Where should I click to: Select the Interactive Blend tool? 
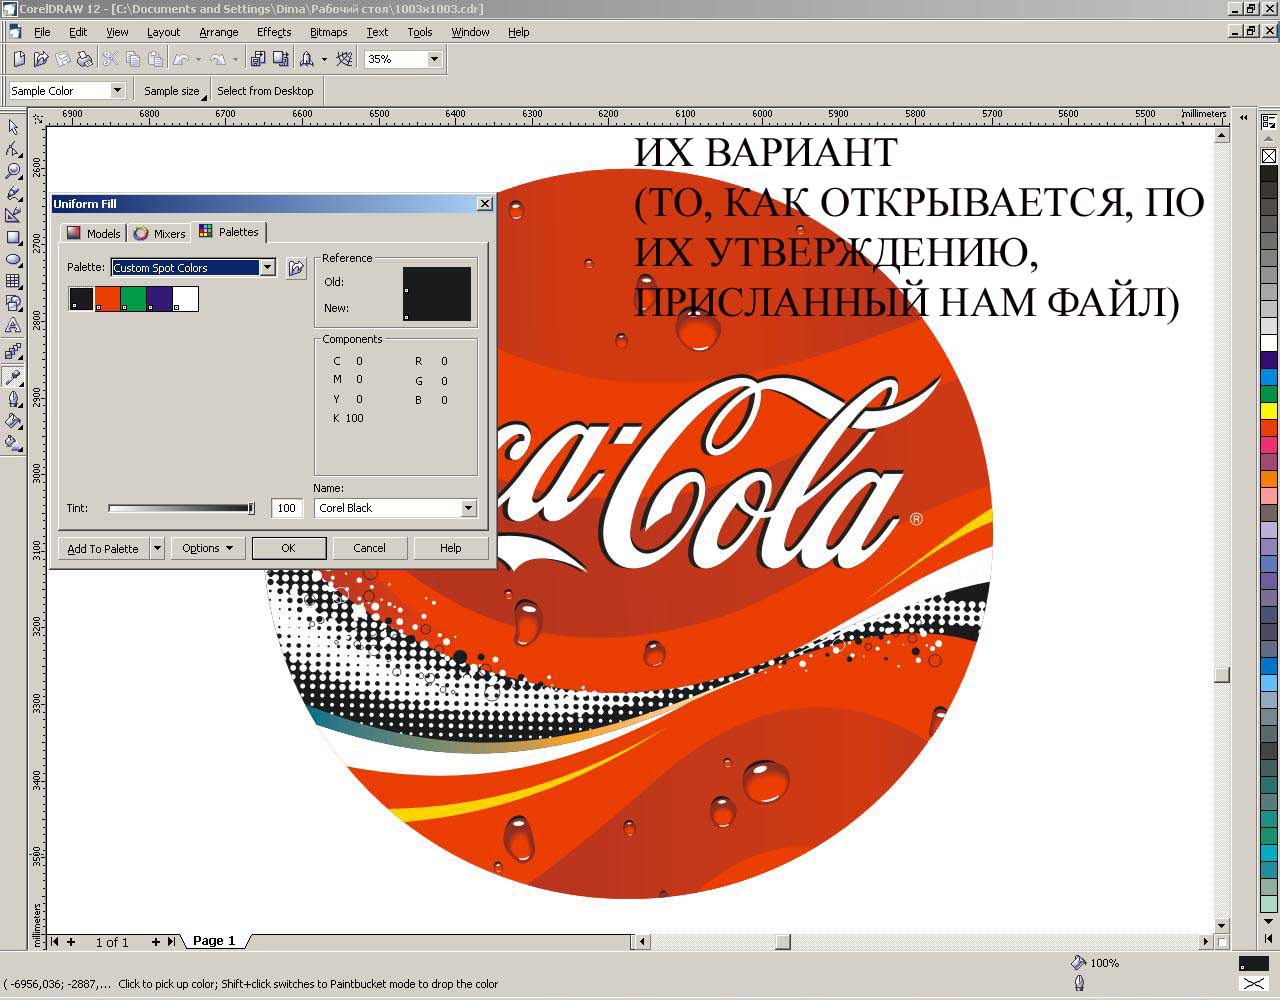(x=13, y=352)
